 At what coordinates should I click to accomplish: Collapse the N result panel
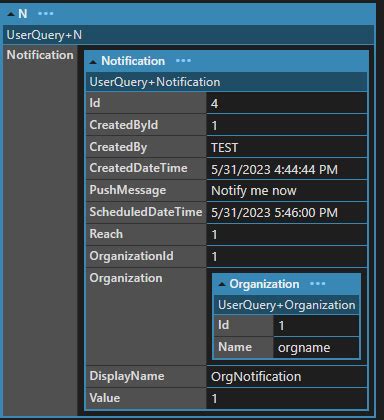pos(11,14)
